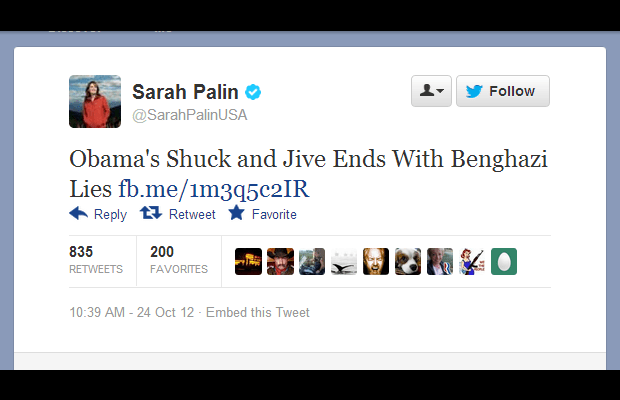View the 200 favorites list
Screen dimensions: 620x400
179,260
